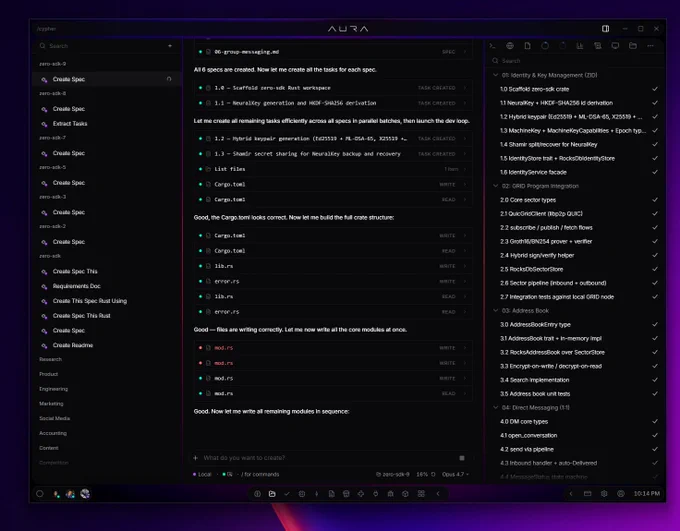Open the folder icon in right panel toolbar
680x531 pixels.
633,46
